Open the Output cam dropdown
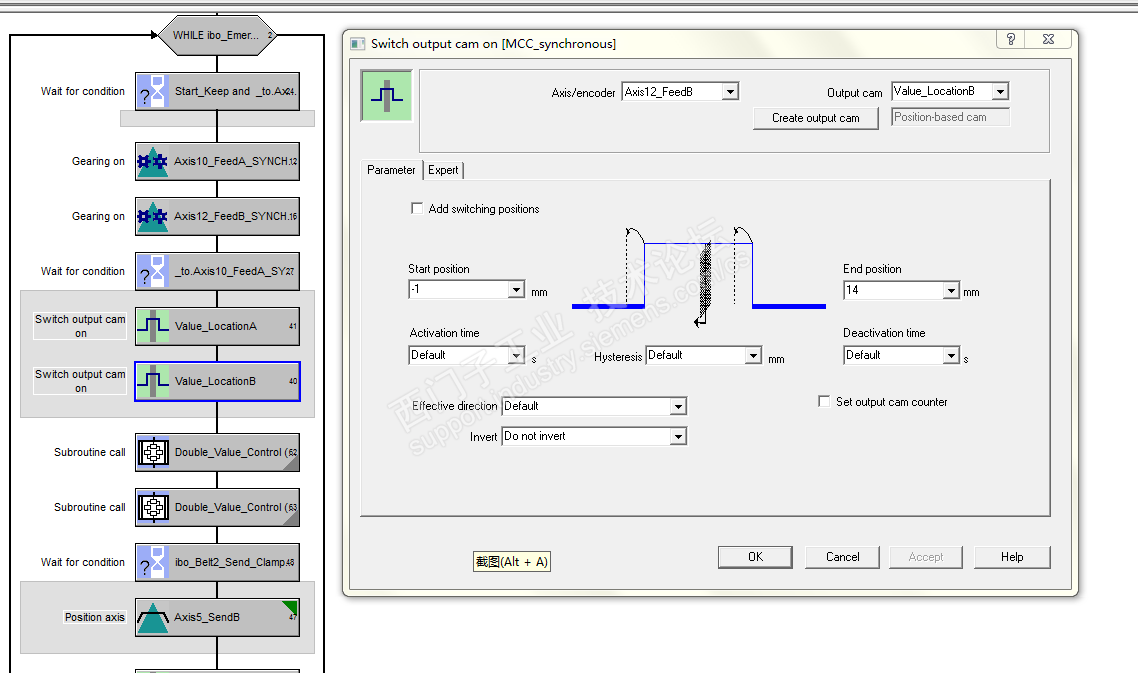 pos(1001,91)
